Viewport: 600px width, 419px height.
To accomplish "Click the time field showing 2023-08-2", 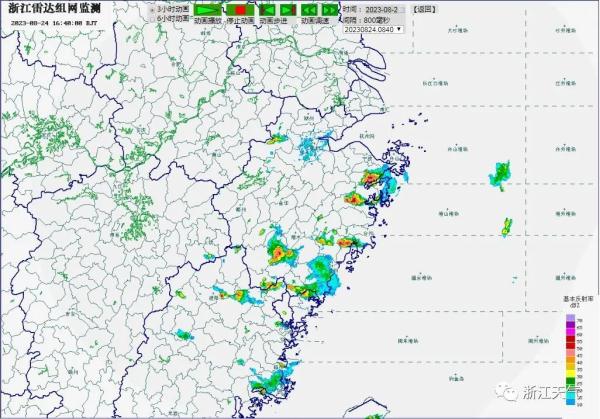I will 384,10.
